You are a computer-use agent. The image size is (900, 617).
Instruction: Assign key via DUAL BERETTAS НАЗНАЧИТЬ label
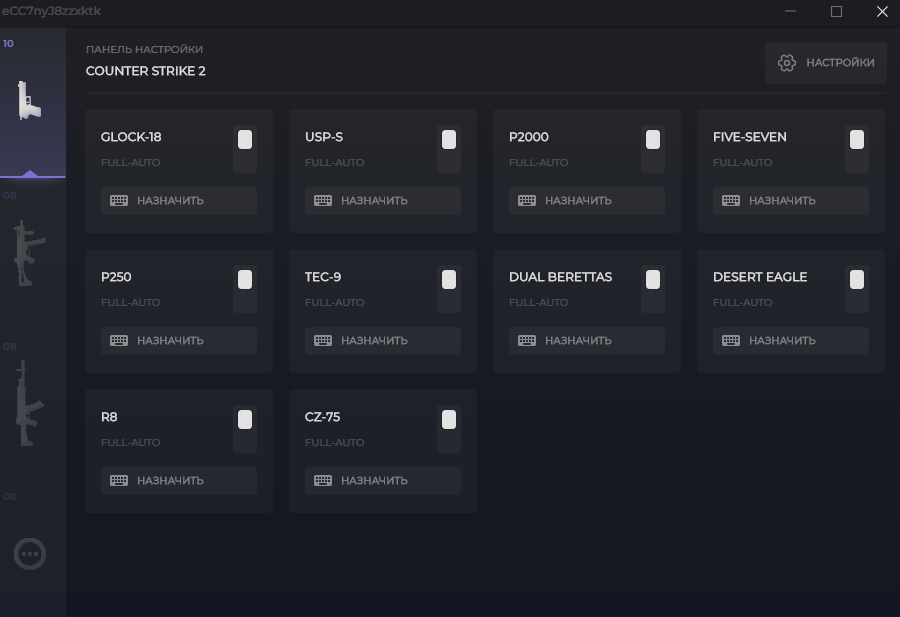pos(578,340)
